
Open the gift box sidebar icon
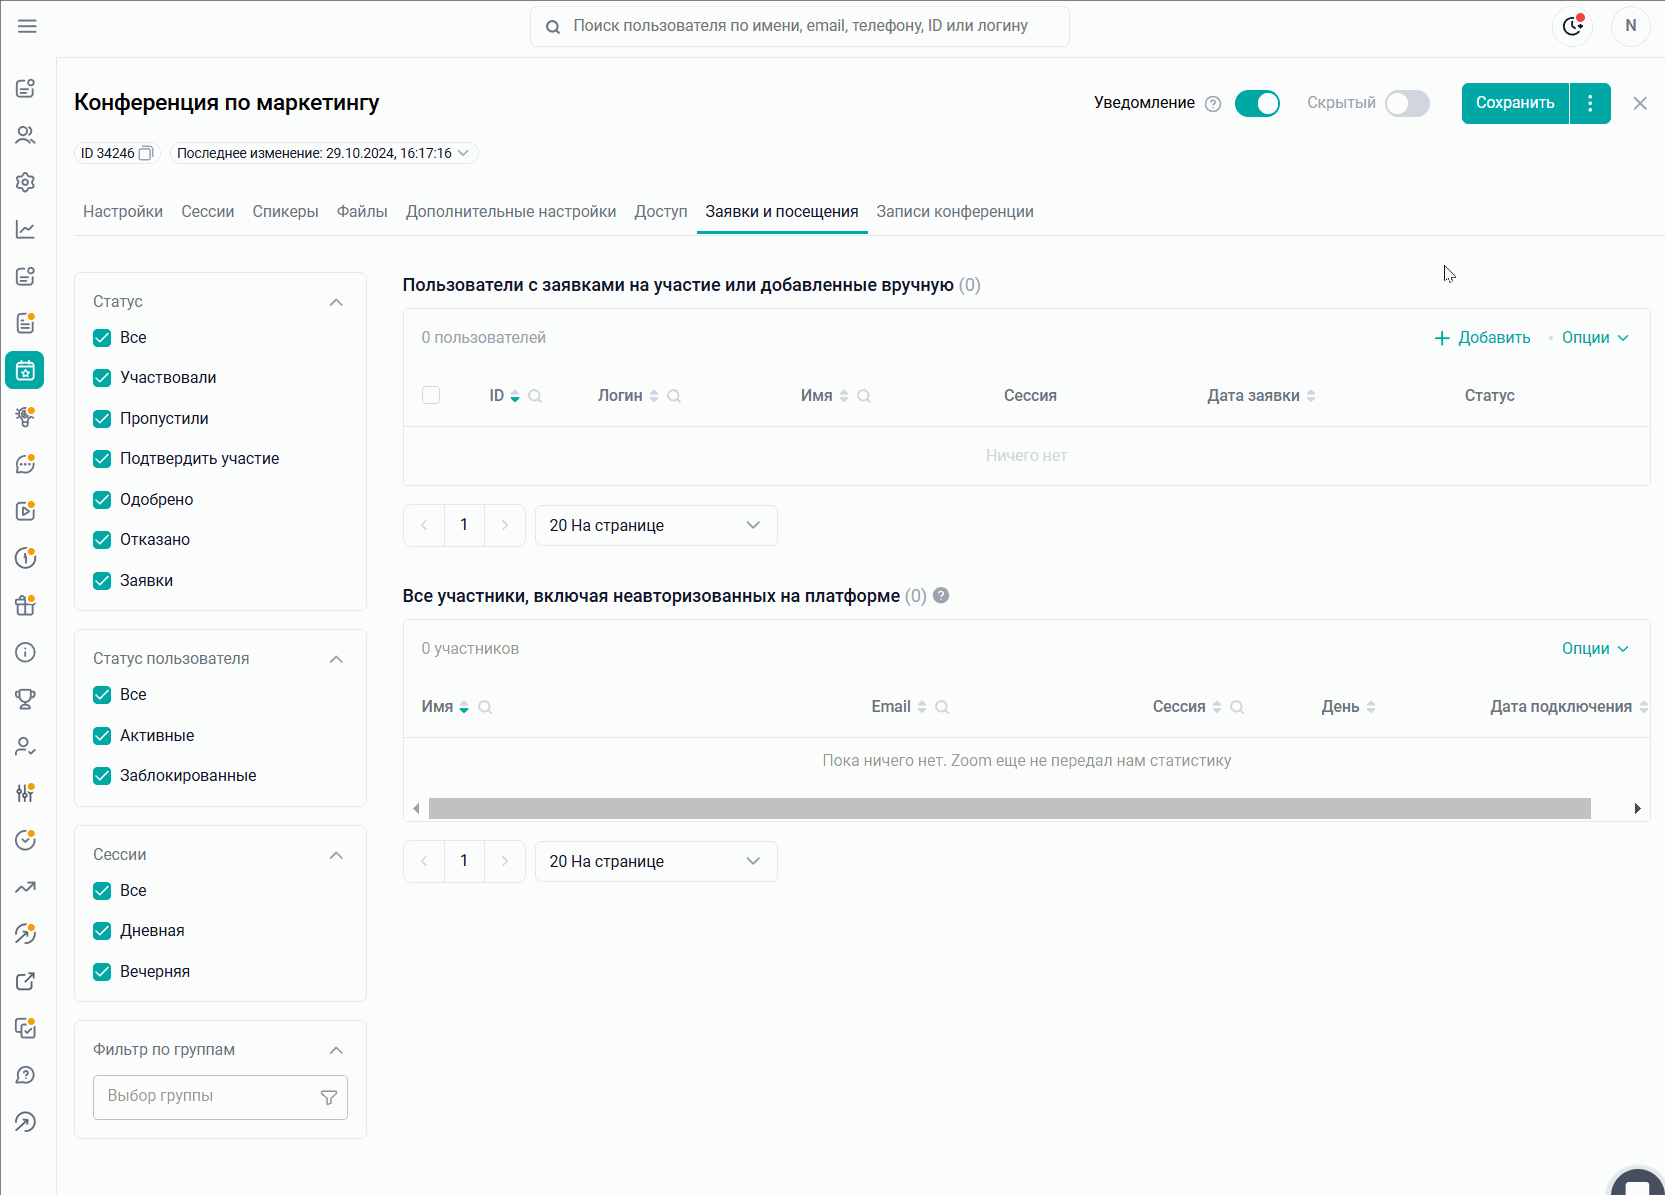26,605
